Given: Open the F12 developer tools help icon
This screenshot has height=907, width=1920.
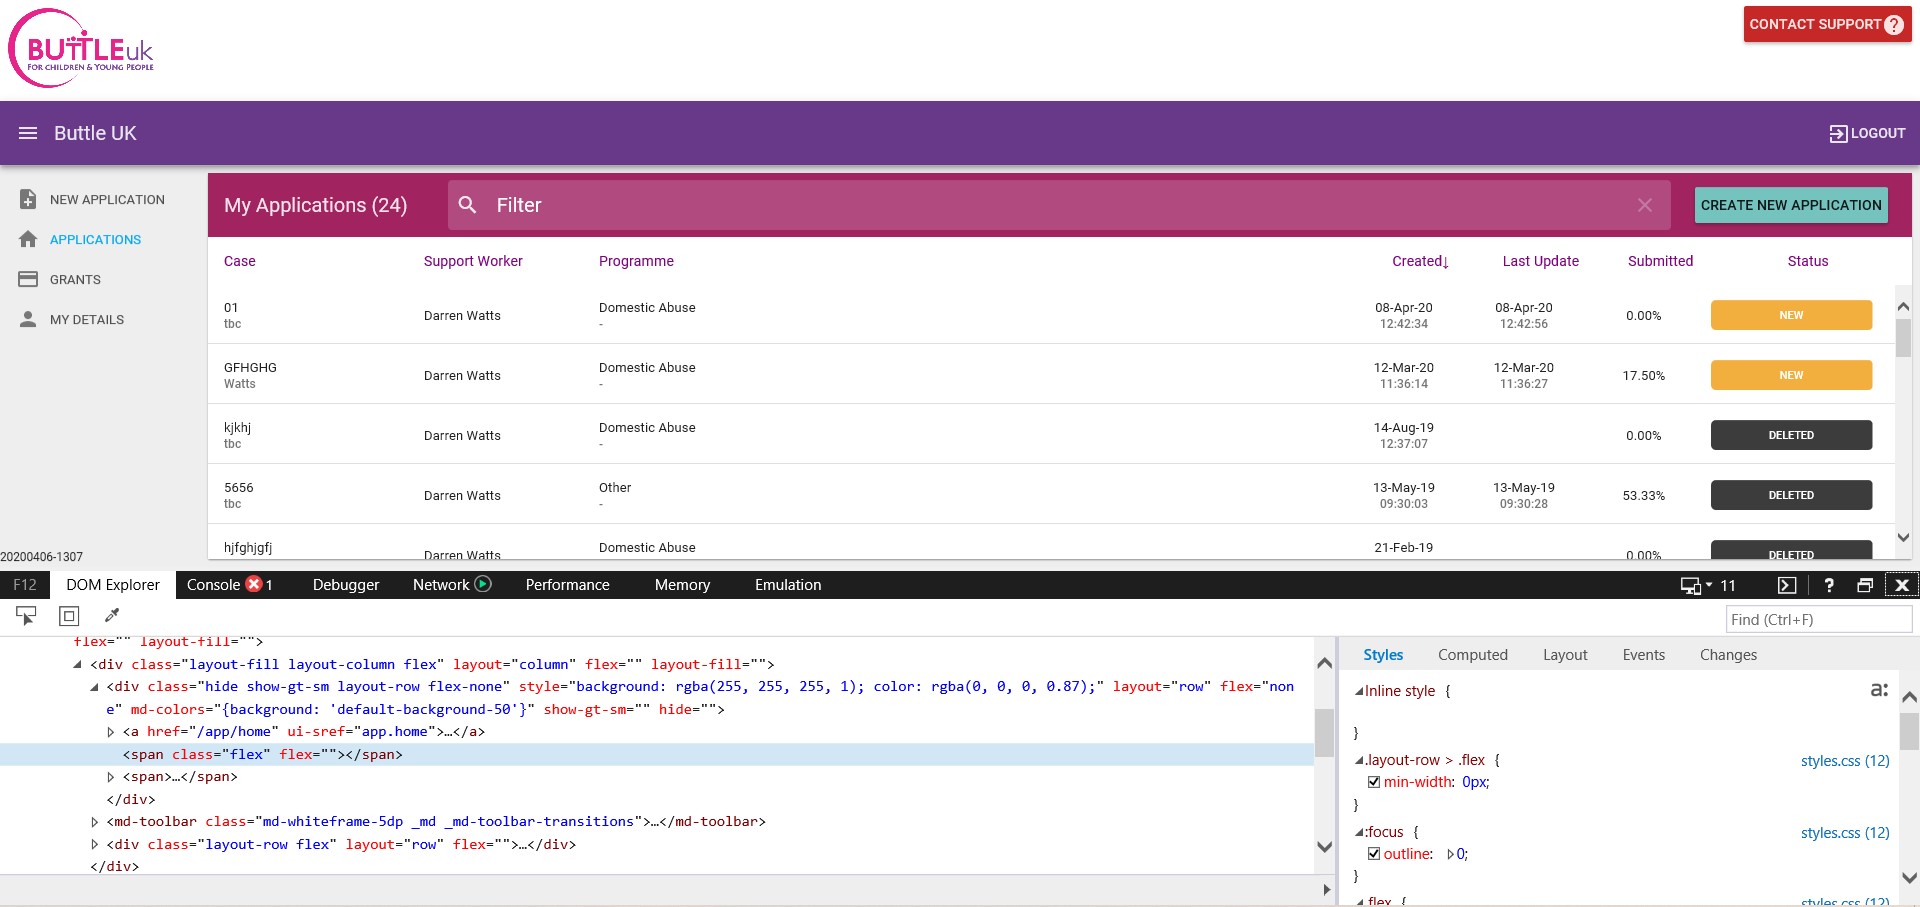Looking at the screenshot, I should pyautogui.click(x=1828, y=585).
